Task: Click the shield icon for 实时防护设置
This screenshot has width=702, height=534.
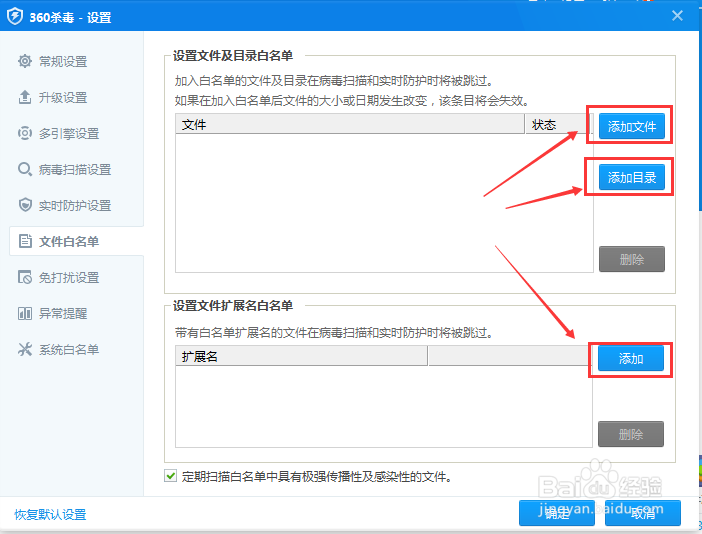Action: coord(25,205)
